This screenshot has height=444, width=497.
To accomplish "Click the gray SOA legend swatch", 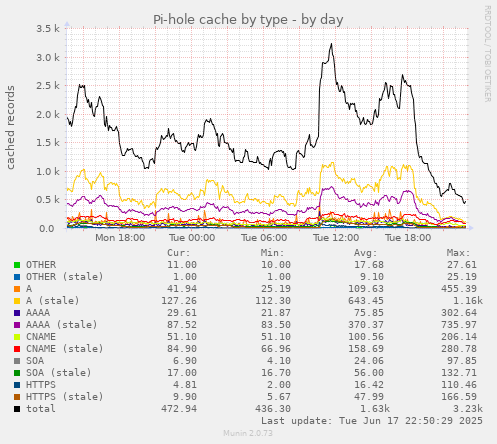I will point(17,361).
